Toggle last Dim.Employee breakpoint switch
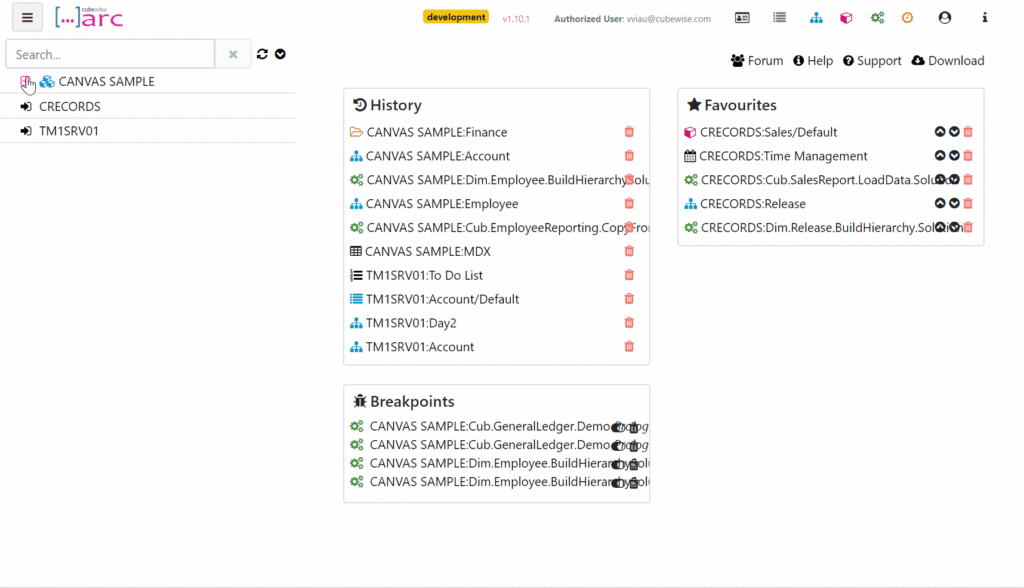 (618, 482)
